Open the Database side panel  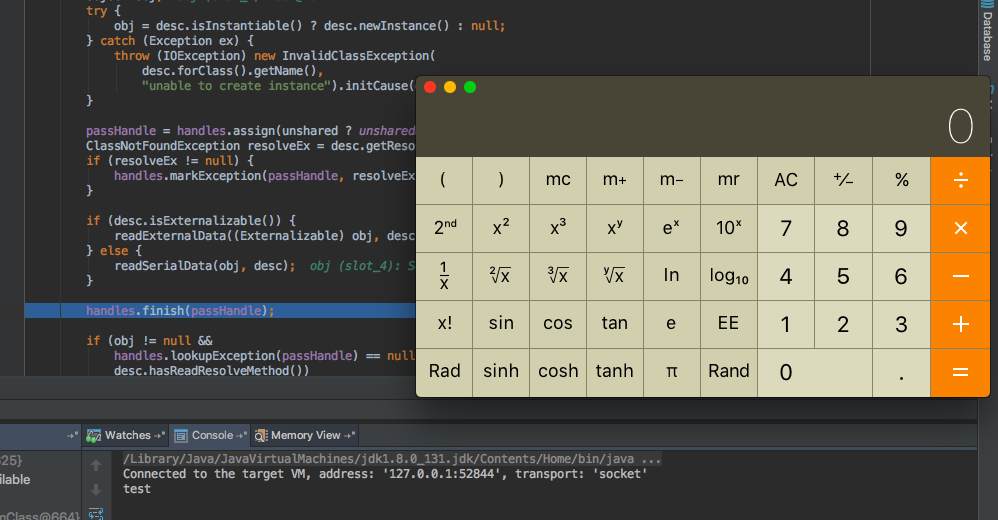987,30
